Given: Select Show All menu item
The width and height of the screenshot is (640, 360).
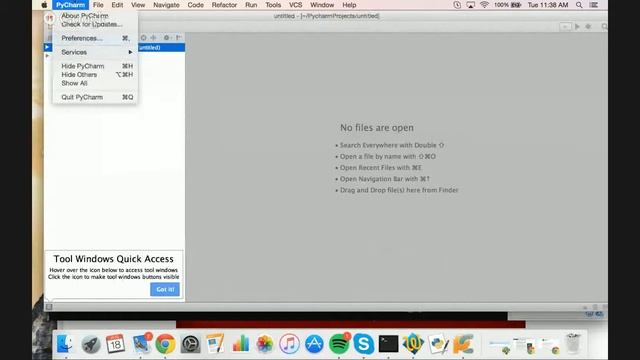Looking at the screenshot, I should 95,83.
